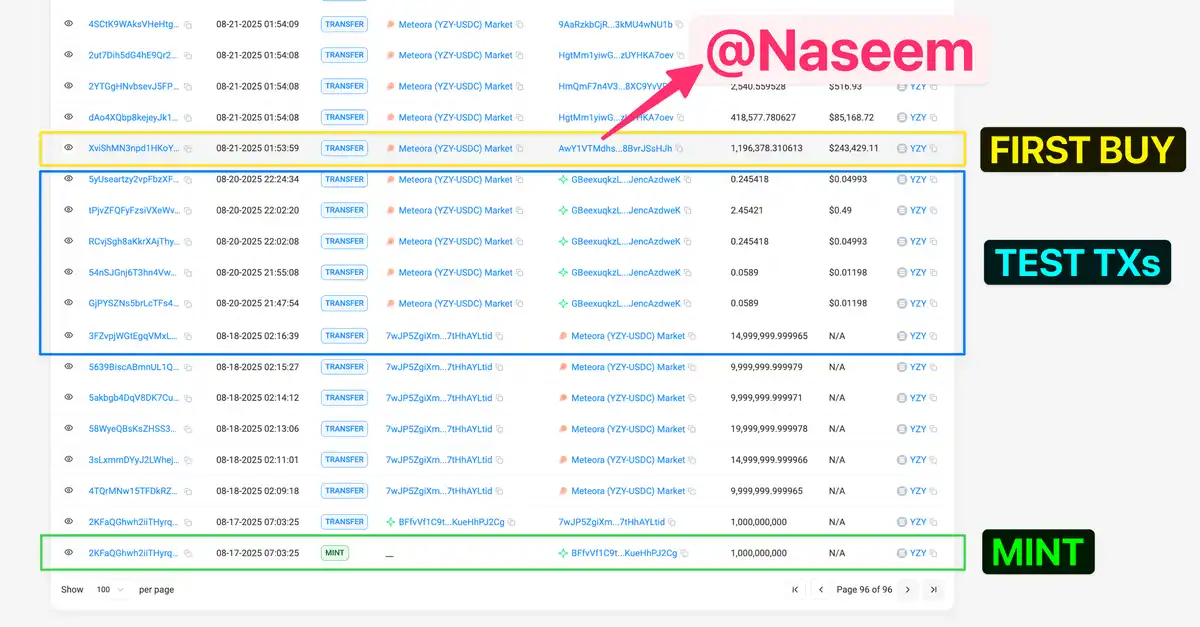Open the rows per page dropdown showing 100
The height and width of the screenshot is (627, 1200).
[108, 590]
